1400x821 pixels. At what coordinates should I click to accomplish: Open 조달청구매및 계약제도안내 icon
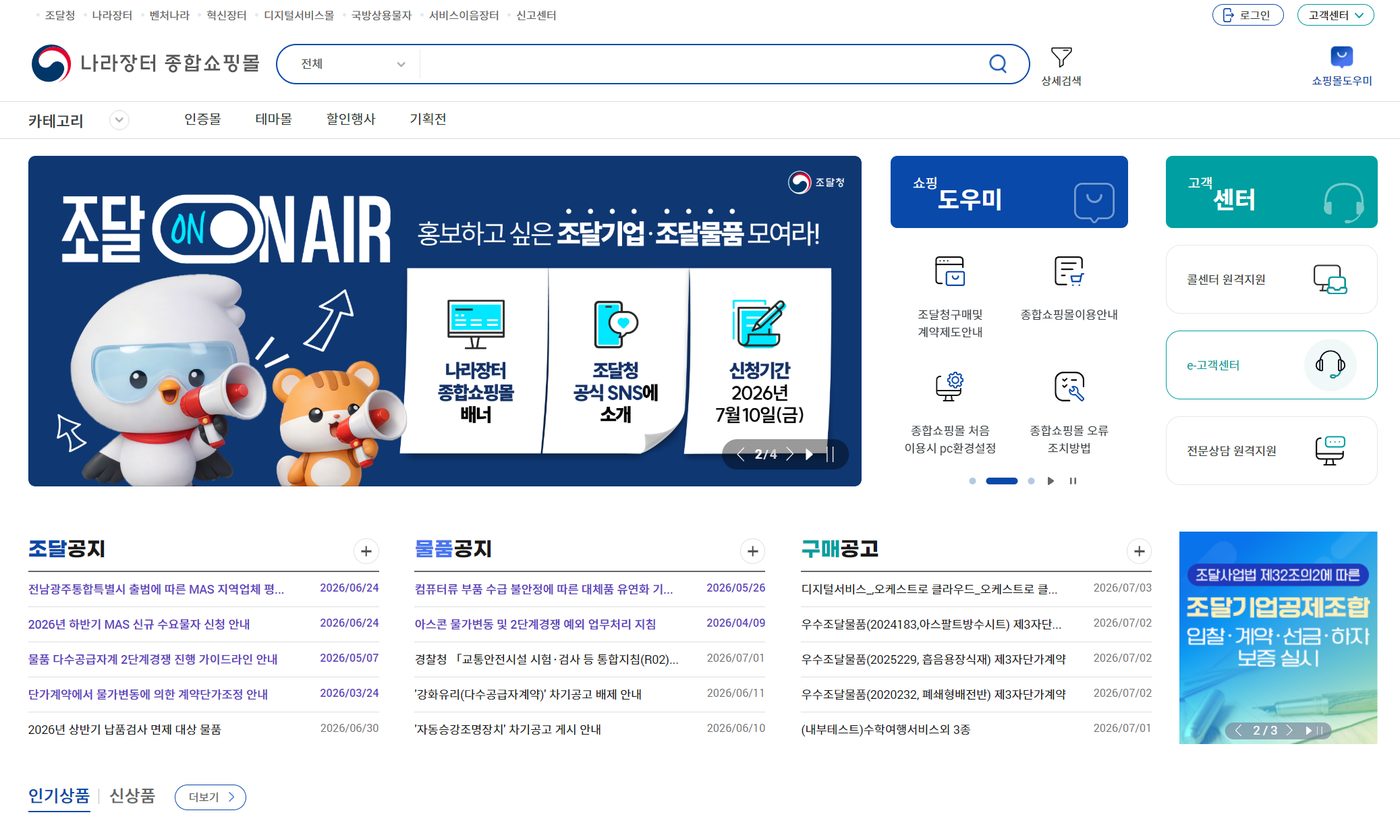click(950, 271)
